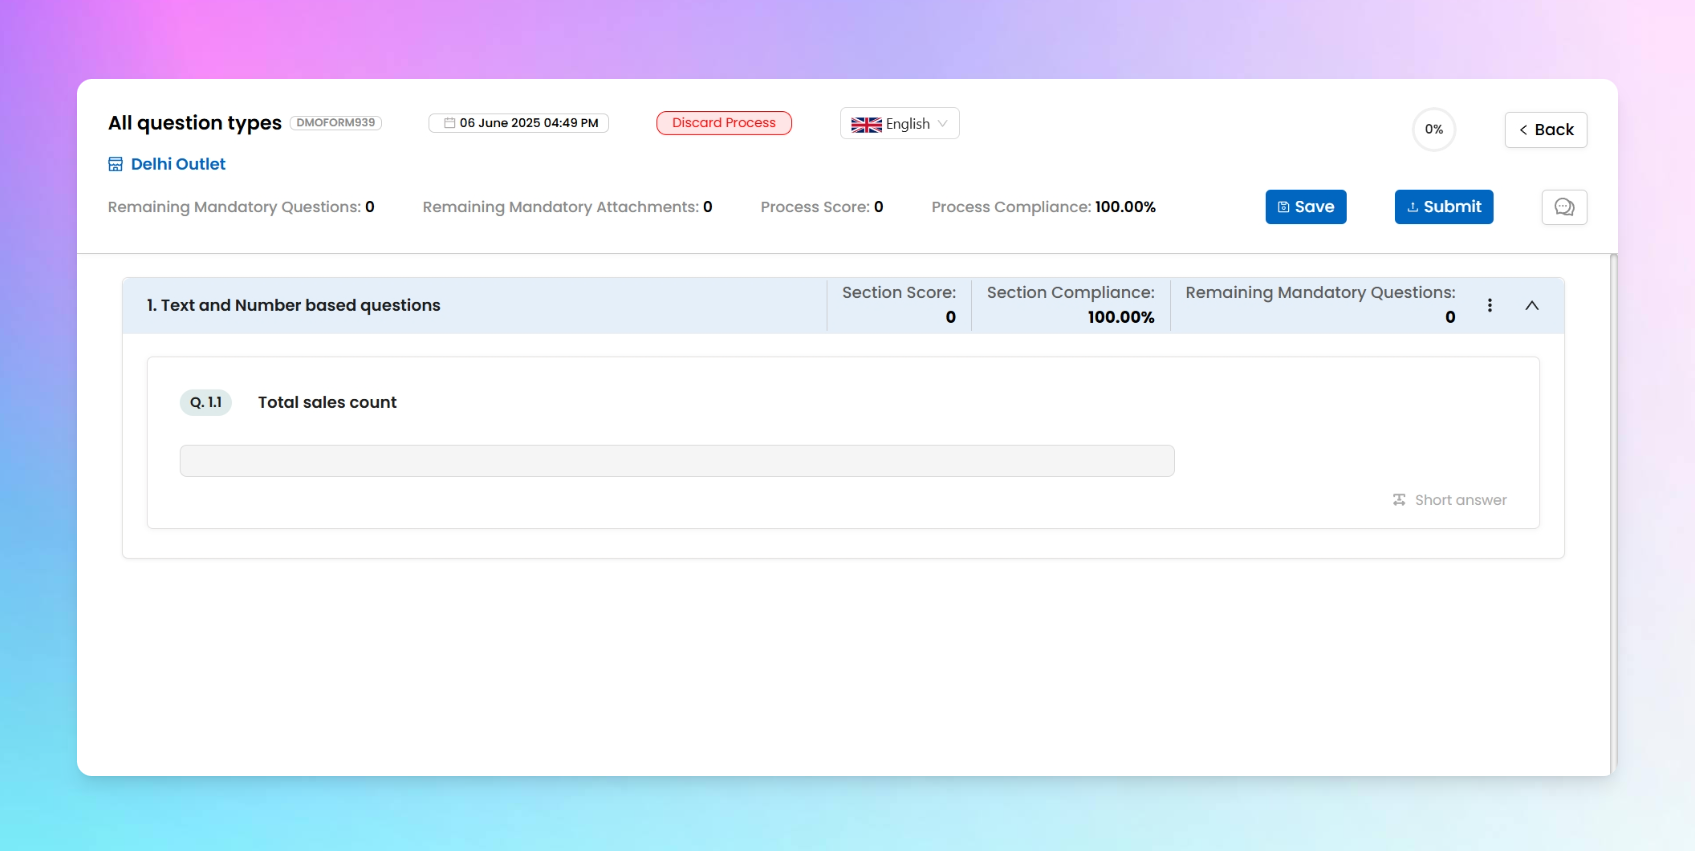Click the UK flag icon
The height and width of the screenshot is (851, 1695).
point(866,124)
